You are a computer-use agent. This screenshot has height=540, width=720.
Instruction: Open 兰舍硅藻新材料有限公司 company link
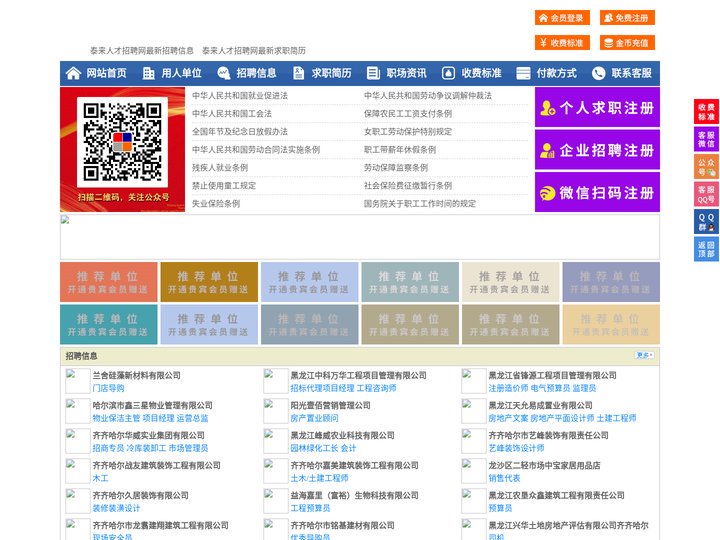click(136, 375)
